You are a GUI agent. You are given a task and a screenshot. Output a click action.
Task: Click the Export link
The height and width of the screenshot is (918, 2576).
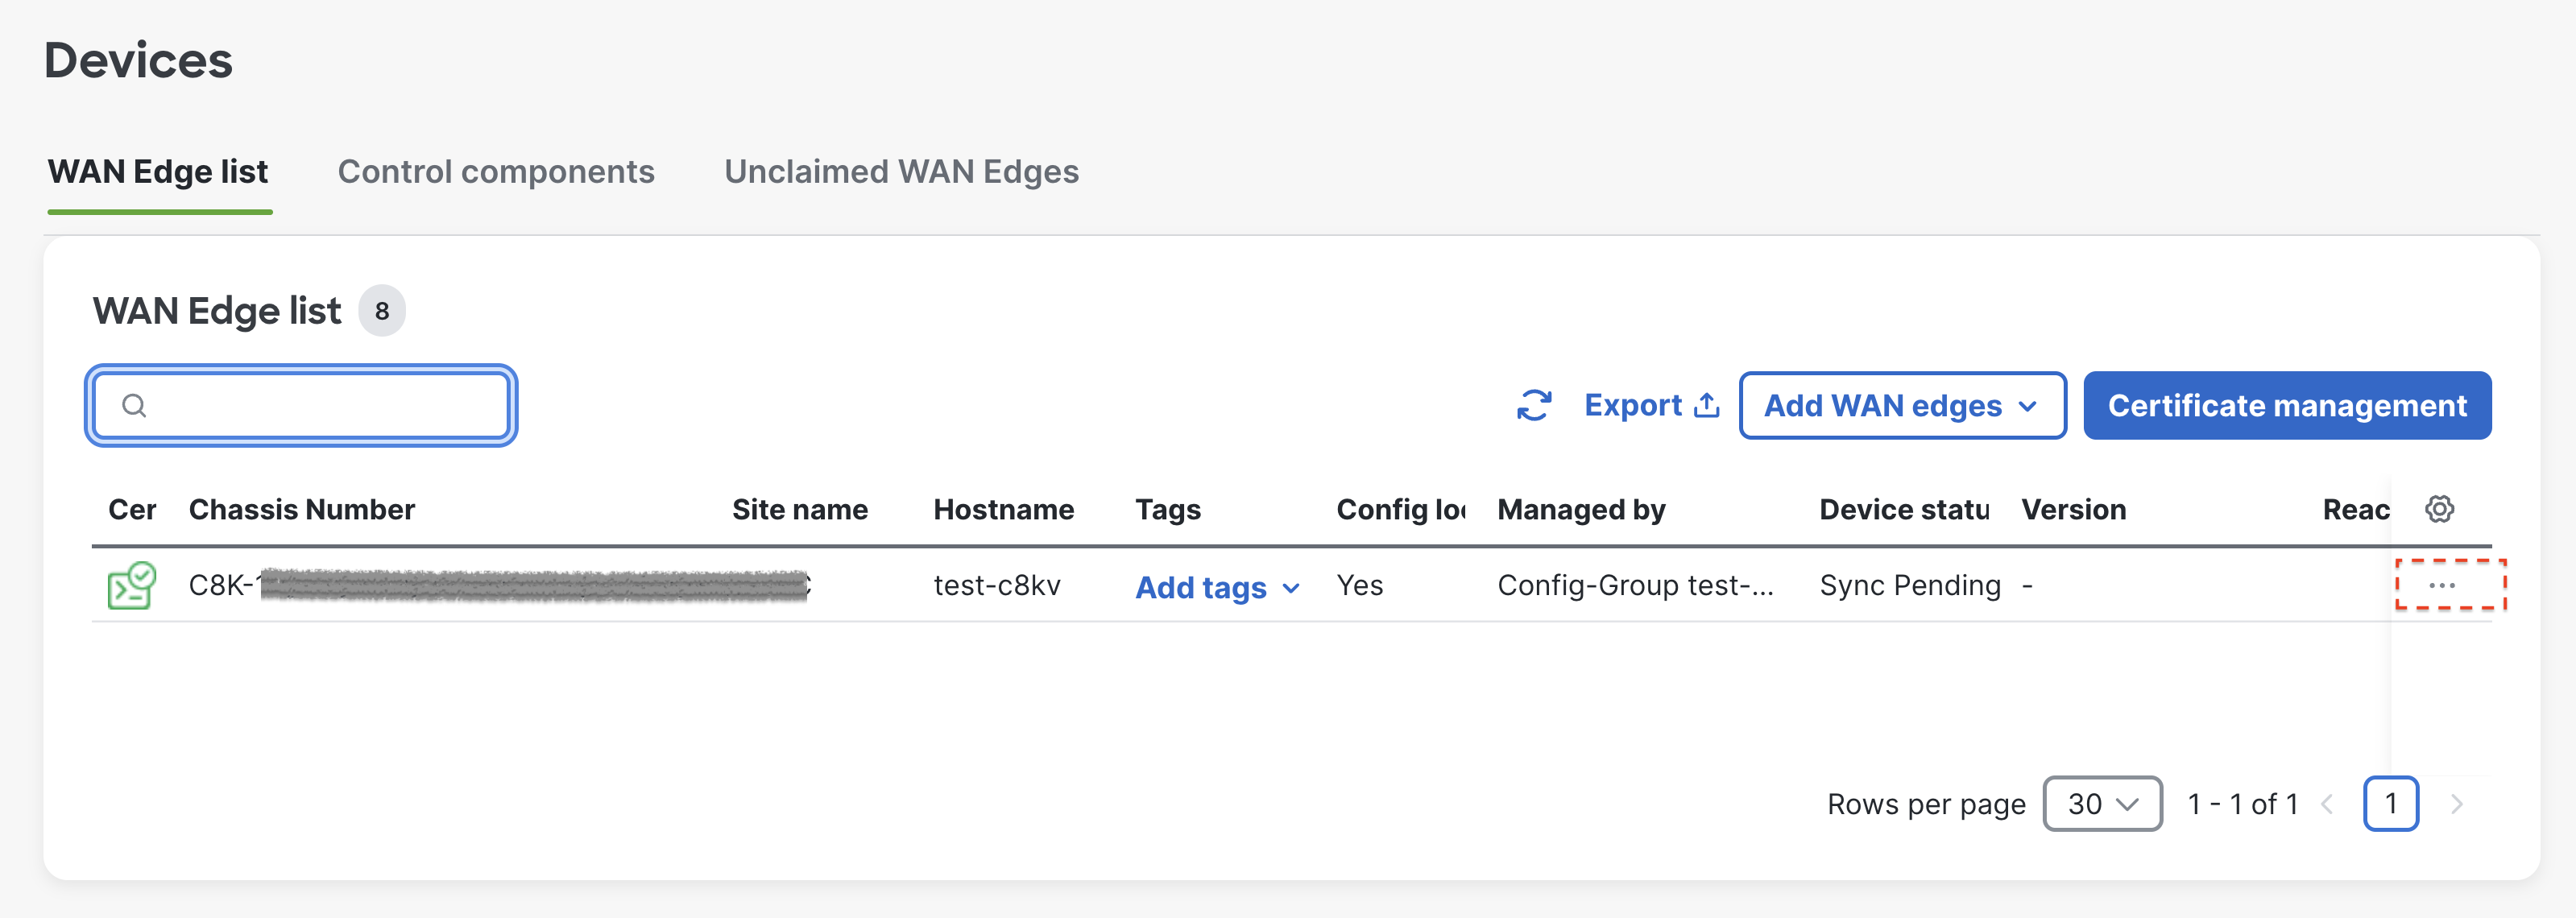coord(1634,404)
